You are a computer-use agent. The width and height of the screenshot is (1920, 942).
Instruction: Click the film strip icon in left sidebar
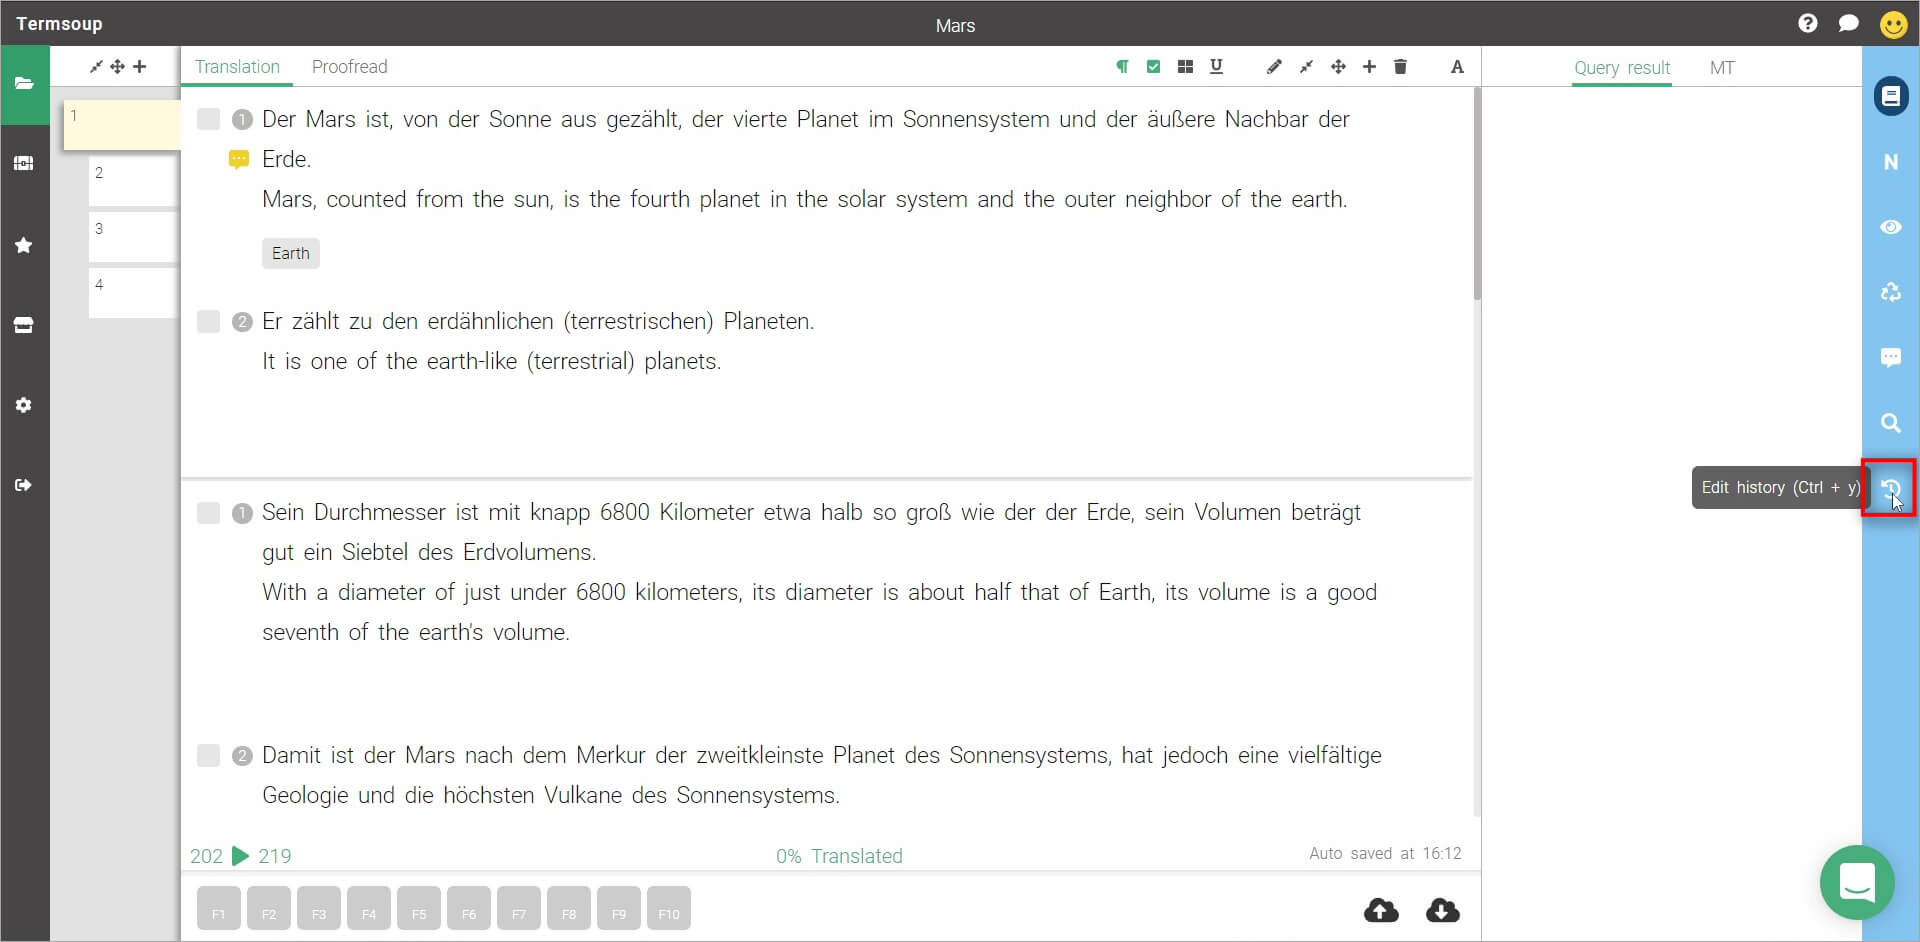point(24,163)
